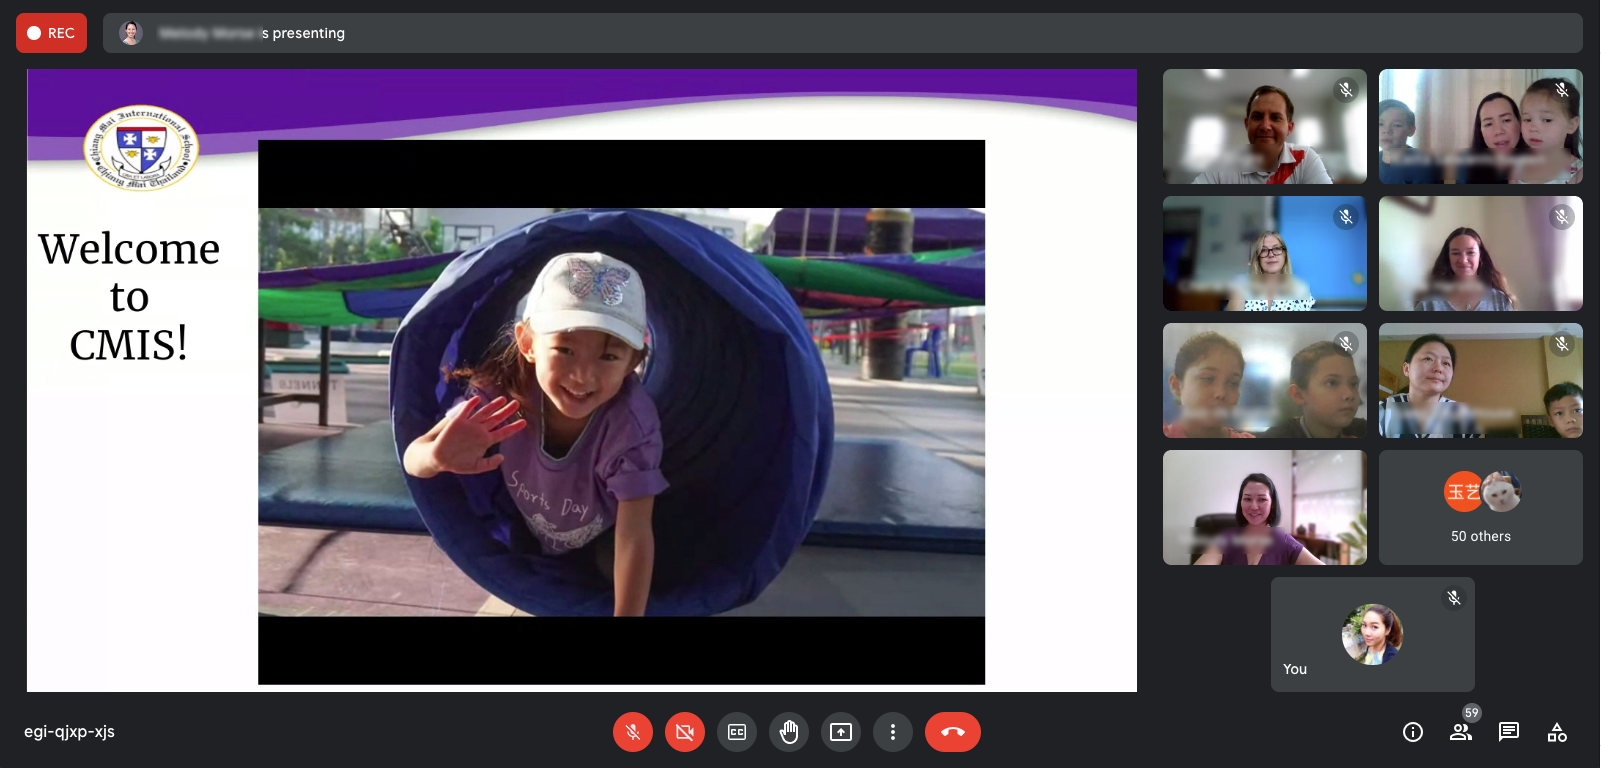Select the close-up tile of two children

pos(1265,380)
